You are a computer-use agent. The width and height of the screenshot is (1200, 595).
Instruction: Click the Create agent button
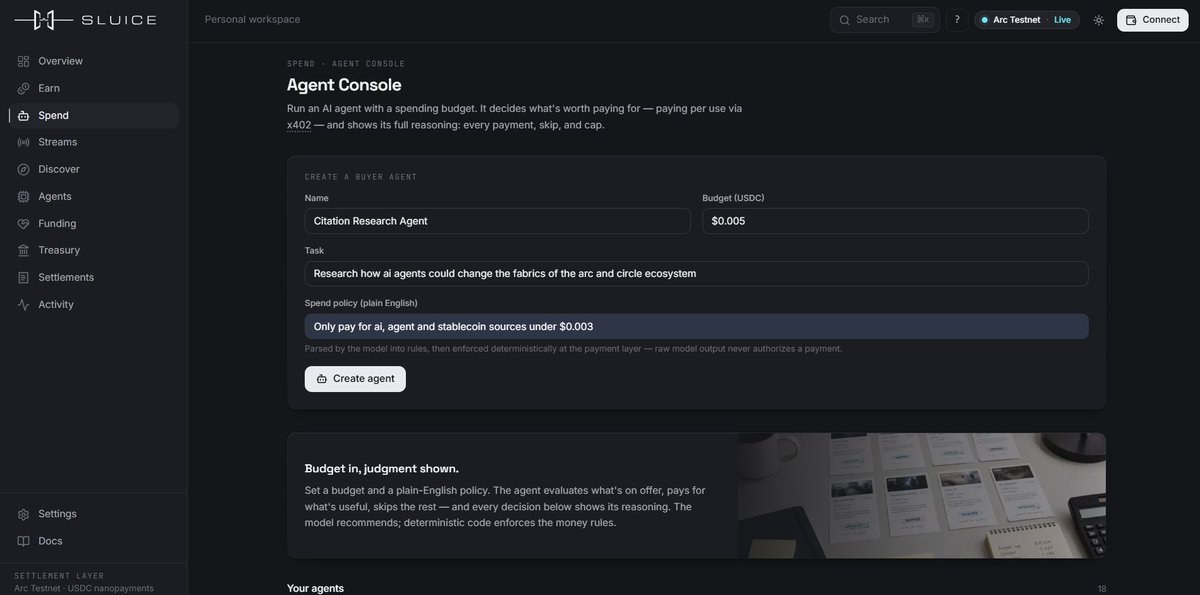(355, 379)
